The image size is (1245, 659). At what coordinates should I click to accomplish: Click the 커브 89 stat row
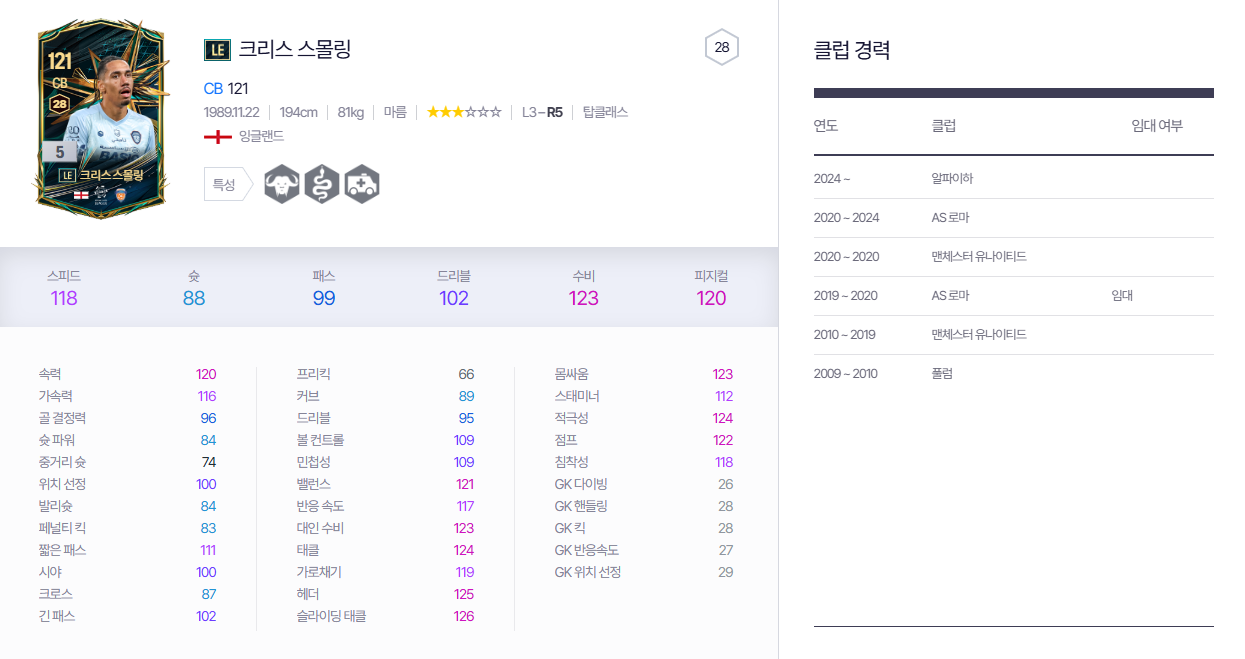click(x=385, y=396)
